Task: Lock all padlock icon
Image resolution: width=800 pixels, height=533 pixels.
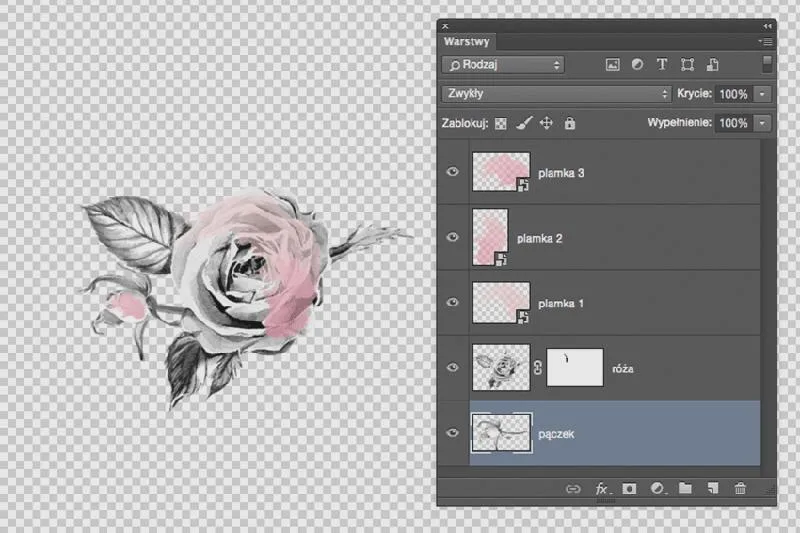Action: [x=570, y=123]
